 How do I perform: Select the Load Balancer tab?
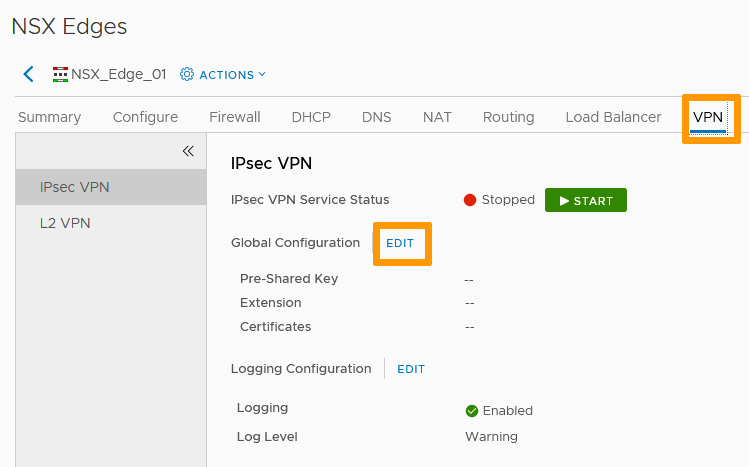(613, 117)
